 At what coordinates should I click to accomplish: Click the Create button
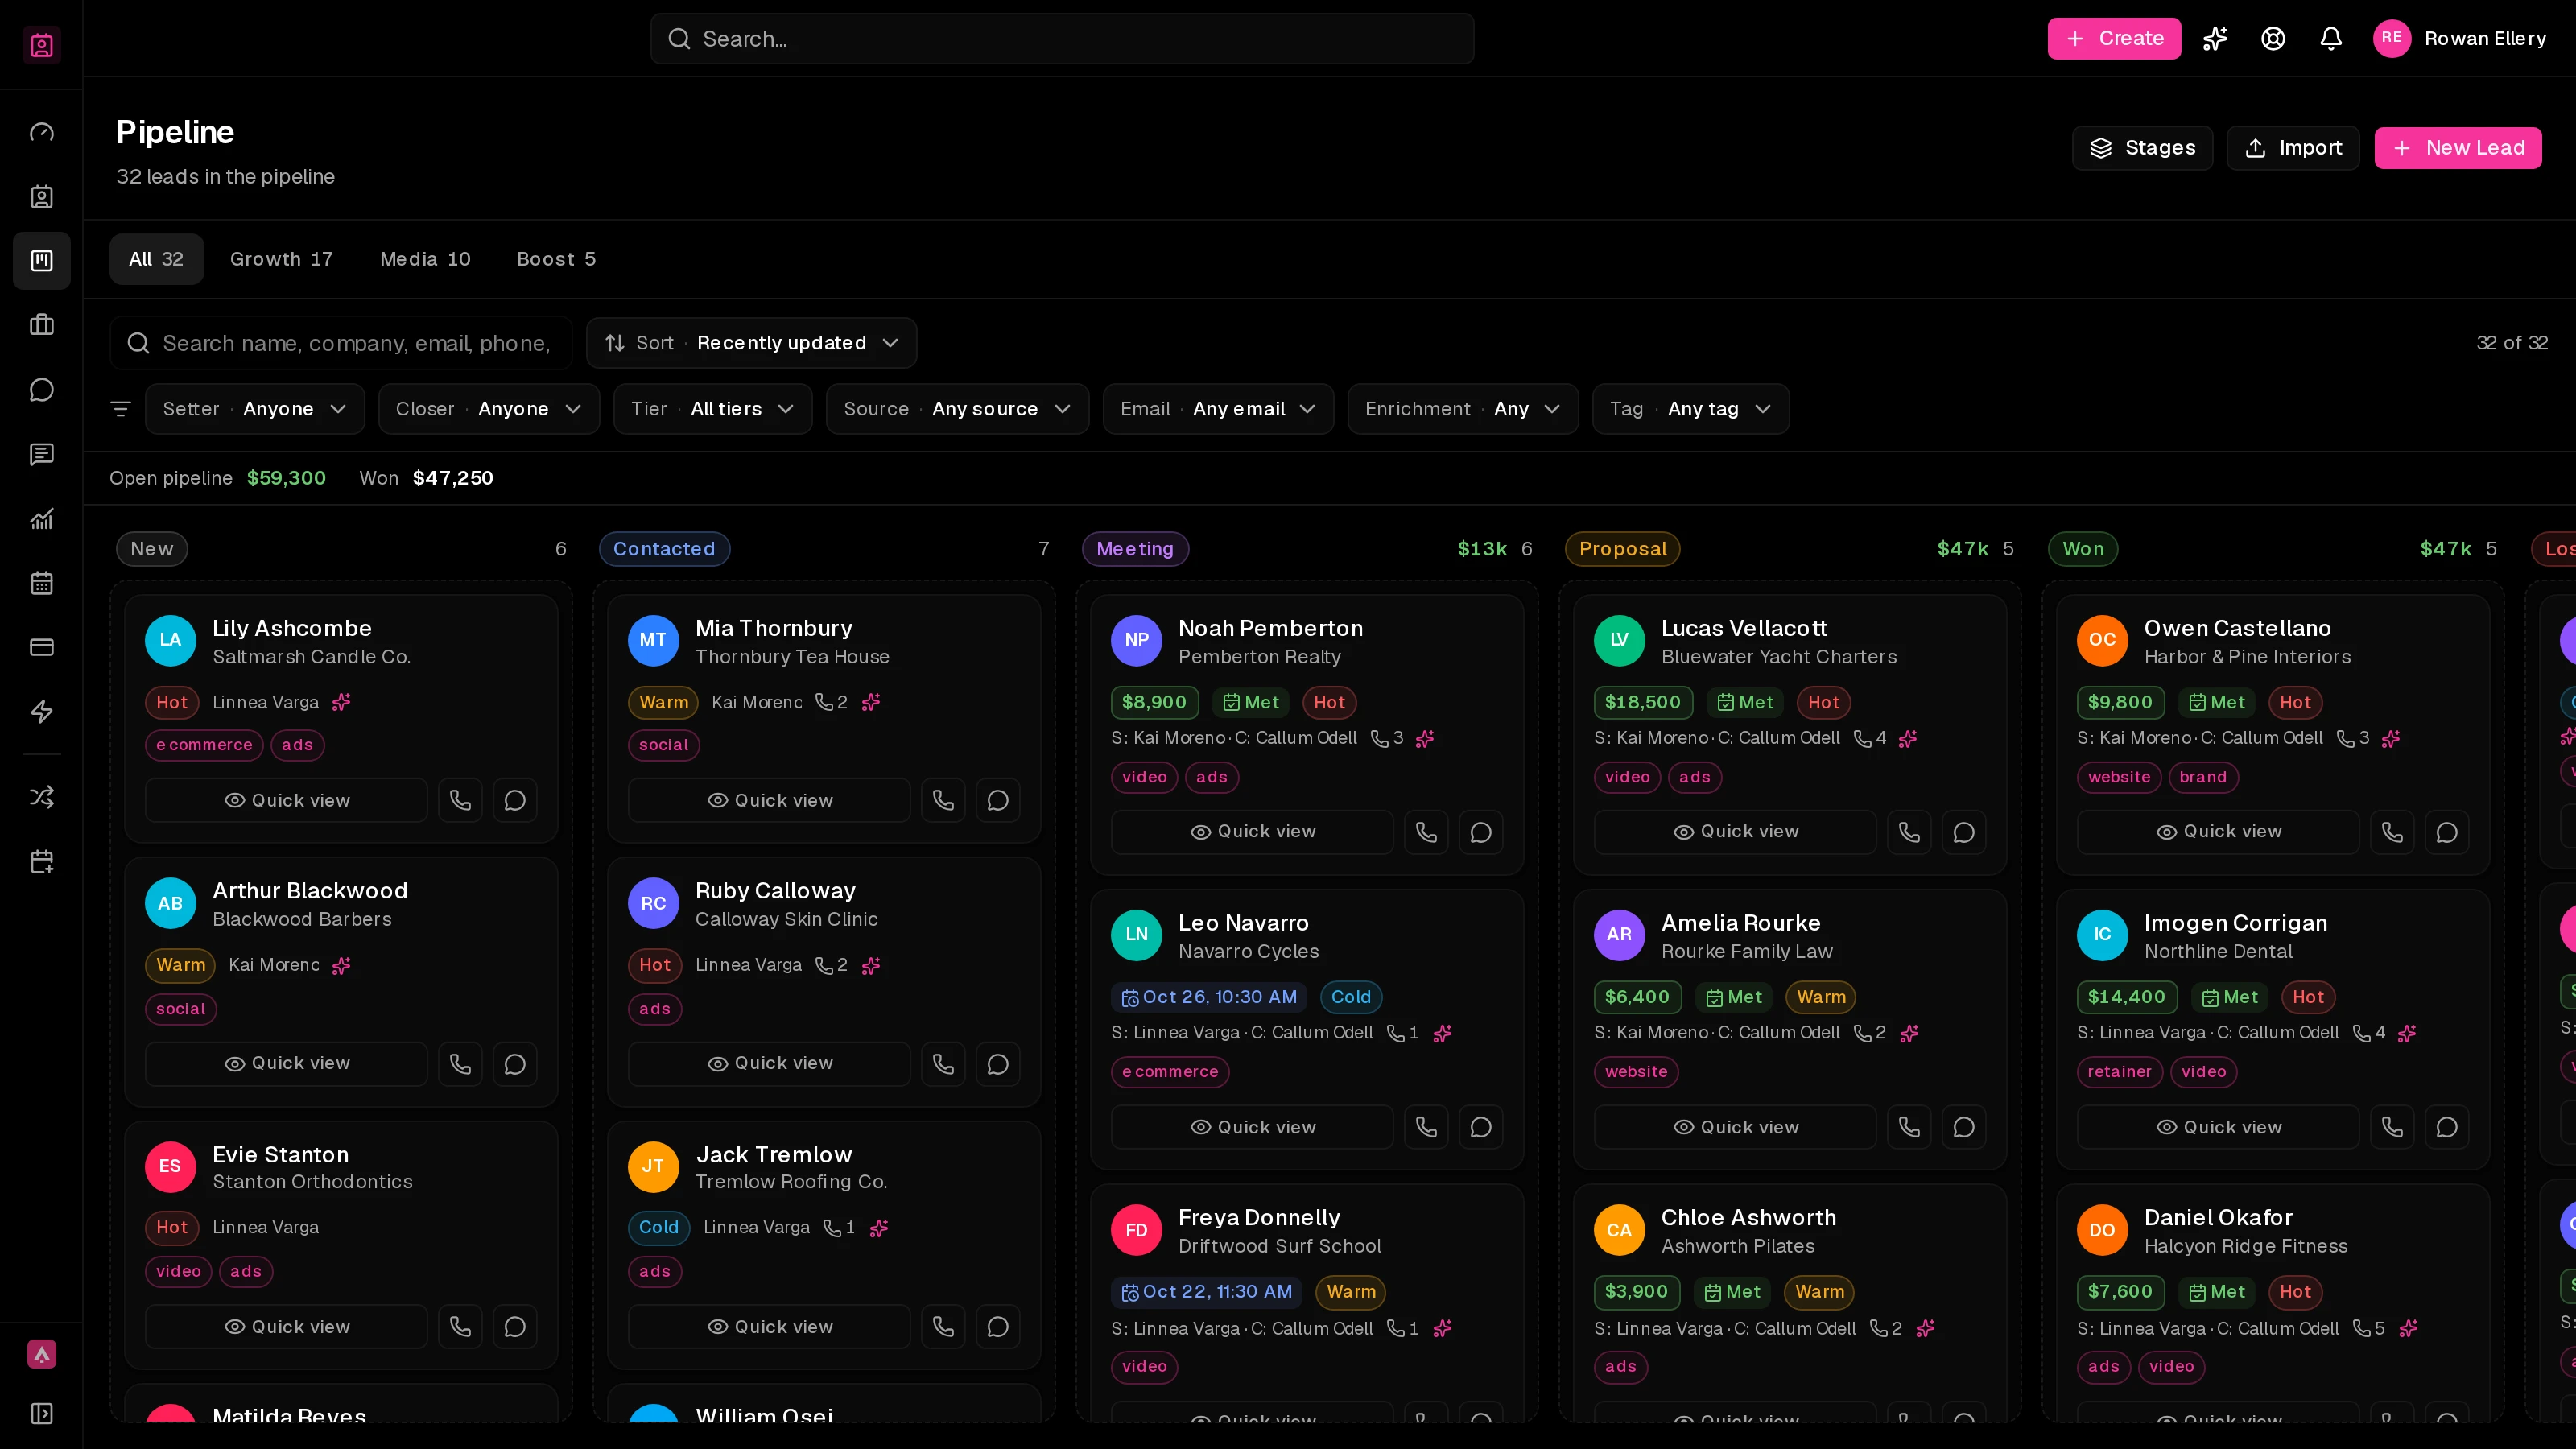pyautogui.click(x=2114, y=38)
